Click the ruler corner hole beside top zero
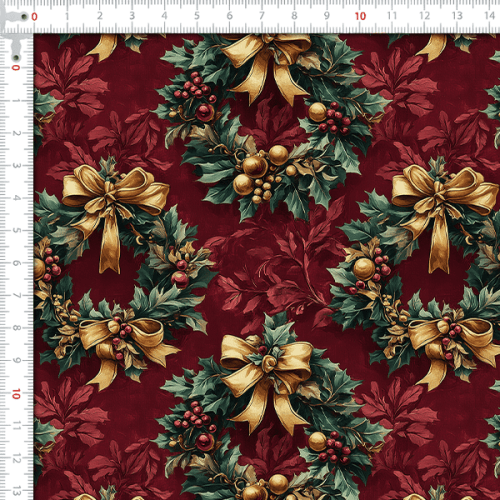500x500 pixels. [24, 17]
